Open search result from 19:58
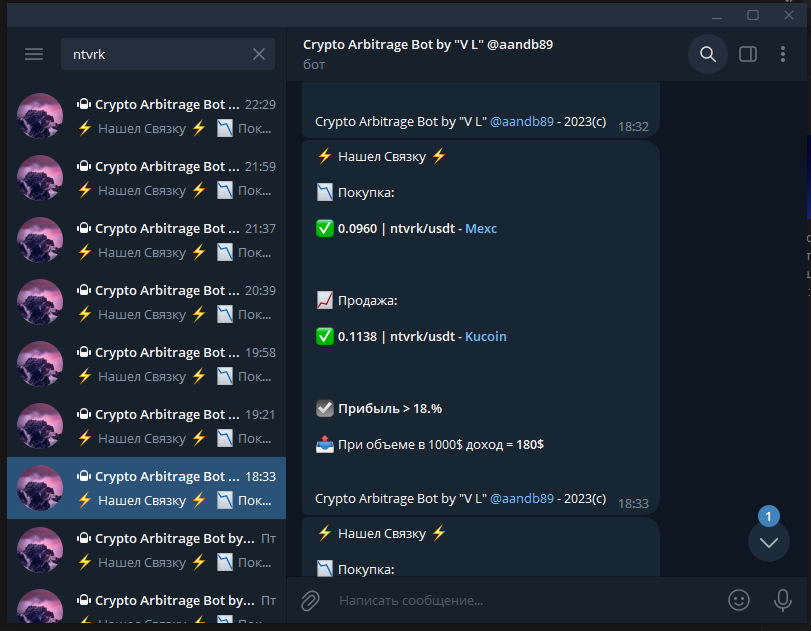This screenshot has height=631, width=811. tap(146, 364)
